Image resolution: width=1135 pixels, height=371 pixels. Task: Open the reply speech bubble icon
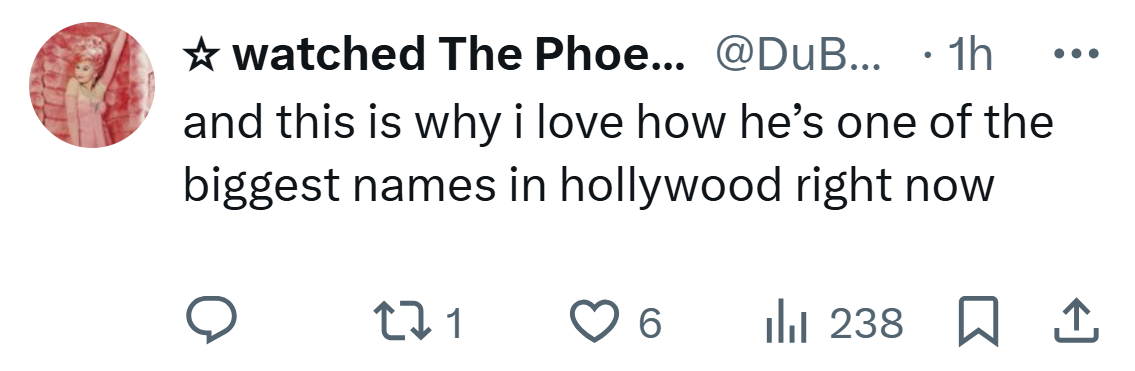[x=211, y=321]
